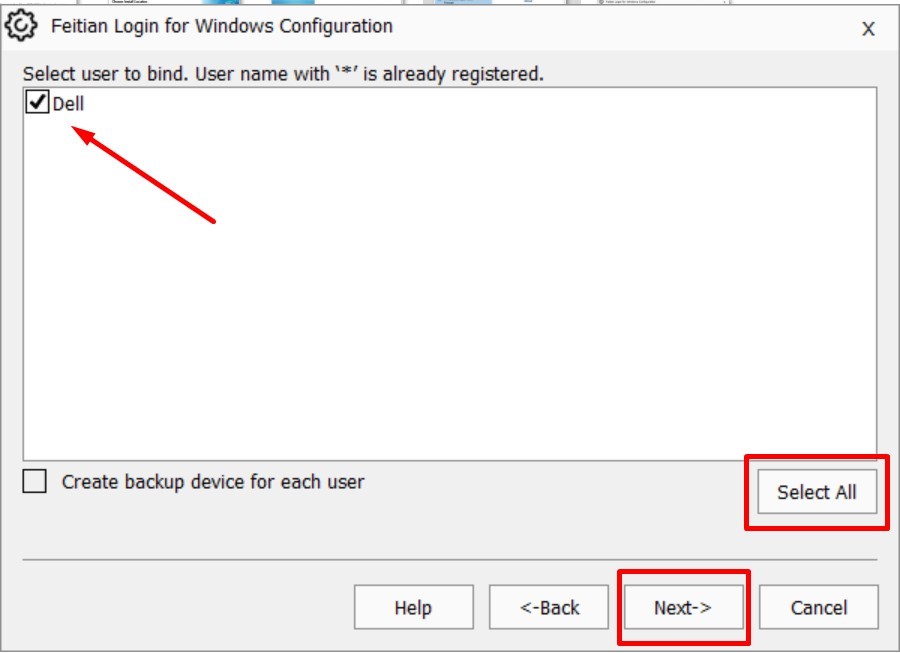Click the dialog title text
The image size is (900, 653).
click(x=221, y=27)
